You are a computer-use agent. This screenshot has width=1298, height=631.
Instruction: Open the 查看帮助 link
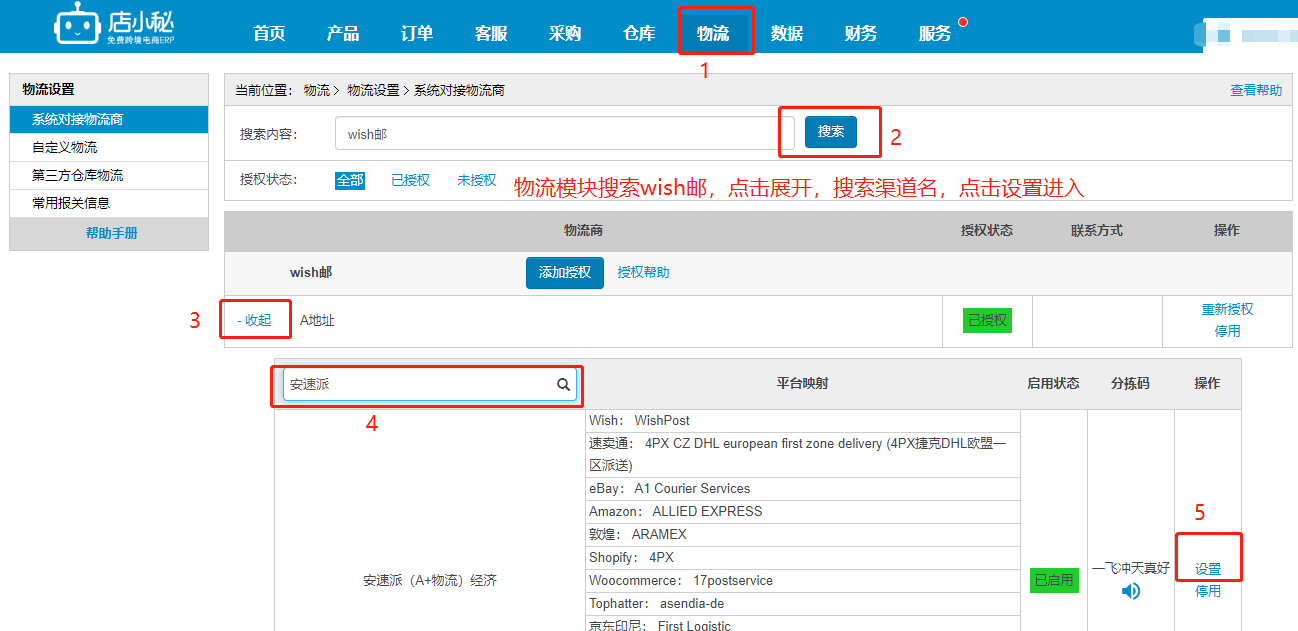(x=1256, y=90)
